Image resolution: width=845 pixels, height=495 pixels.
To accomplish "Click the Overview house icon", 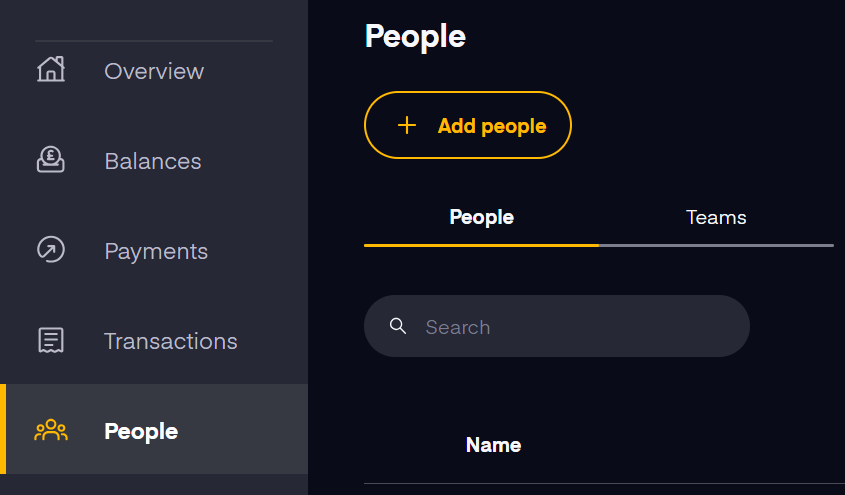I will click(x=51, y=69).
